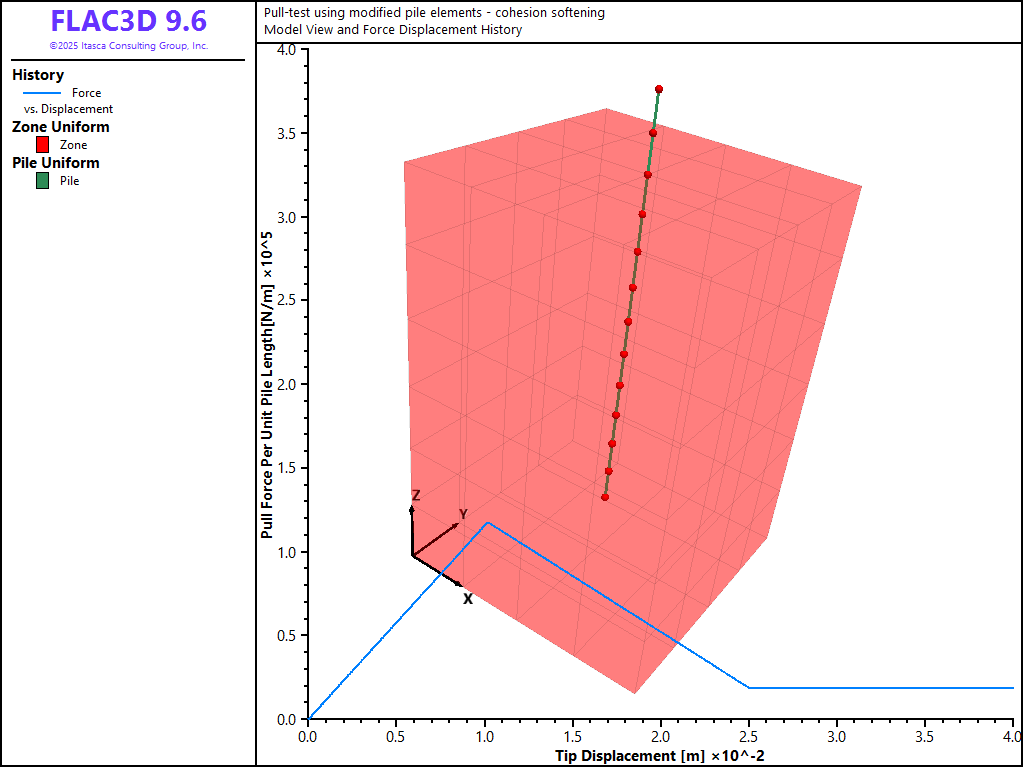
Task: Click the FLAC3D 9.6 logo title
Action: tap(128, 22)
